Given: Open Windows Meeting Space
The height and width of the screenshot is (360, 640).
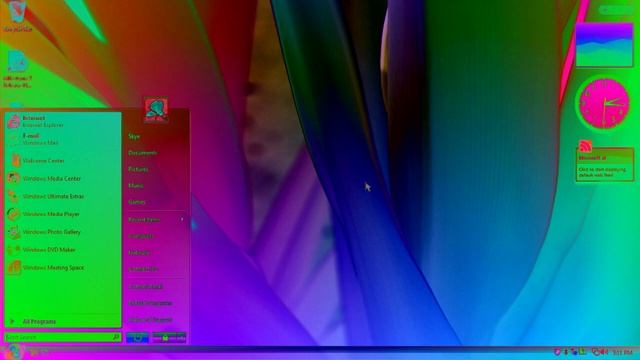Looking at the screenshot, I should point(62,268).
